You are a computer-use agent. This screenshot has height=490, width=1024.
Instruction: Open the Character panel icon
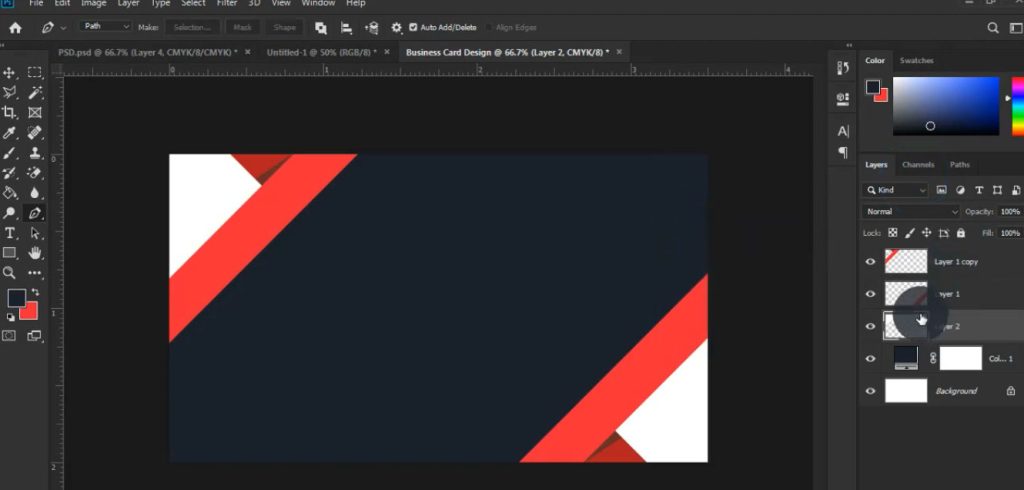[843, 131]
